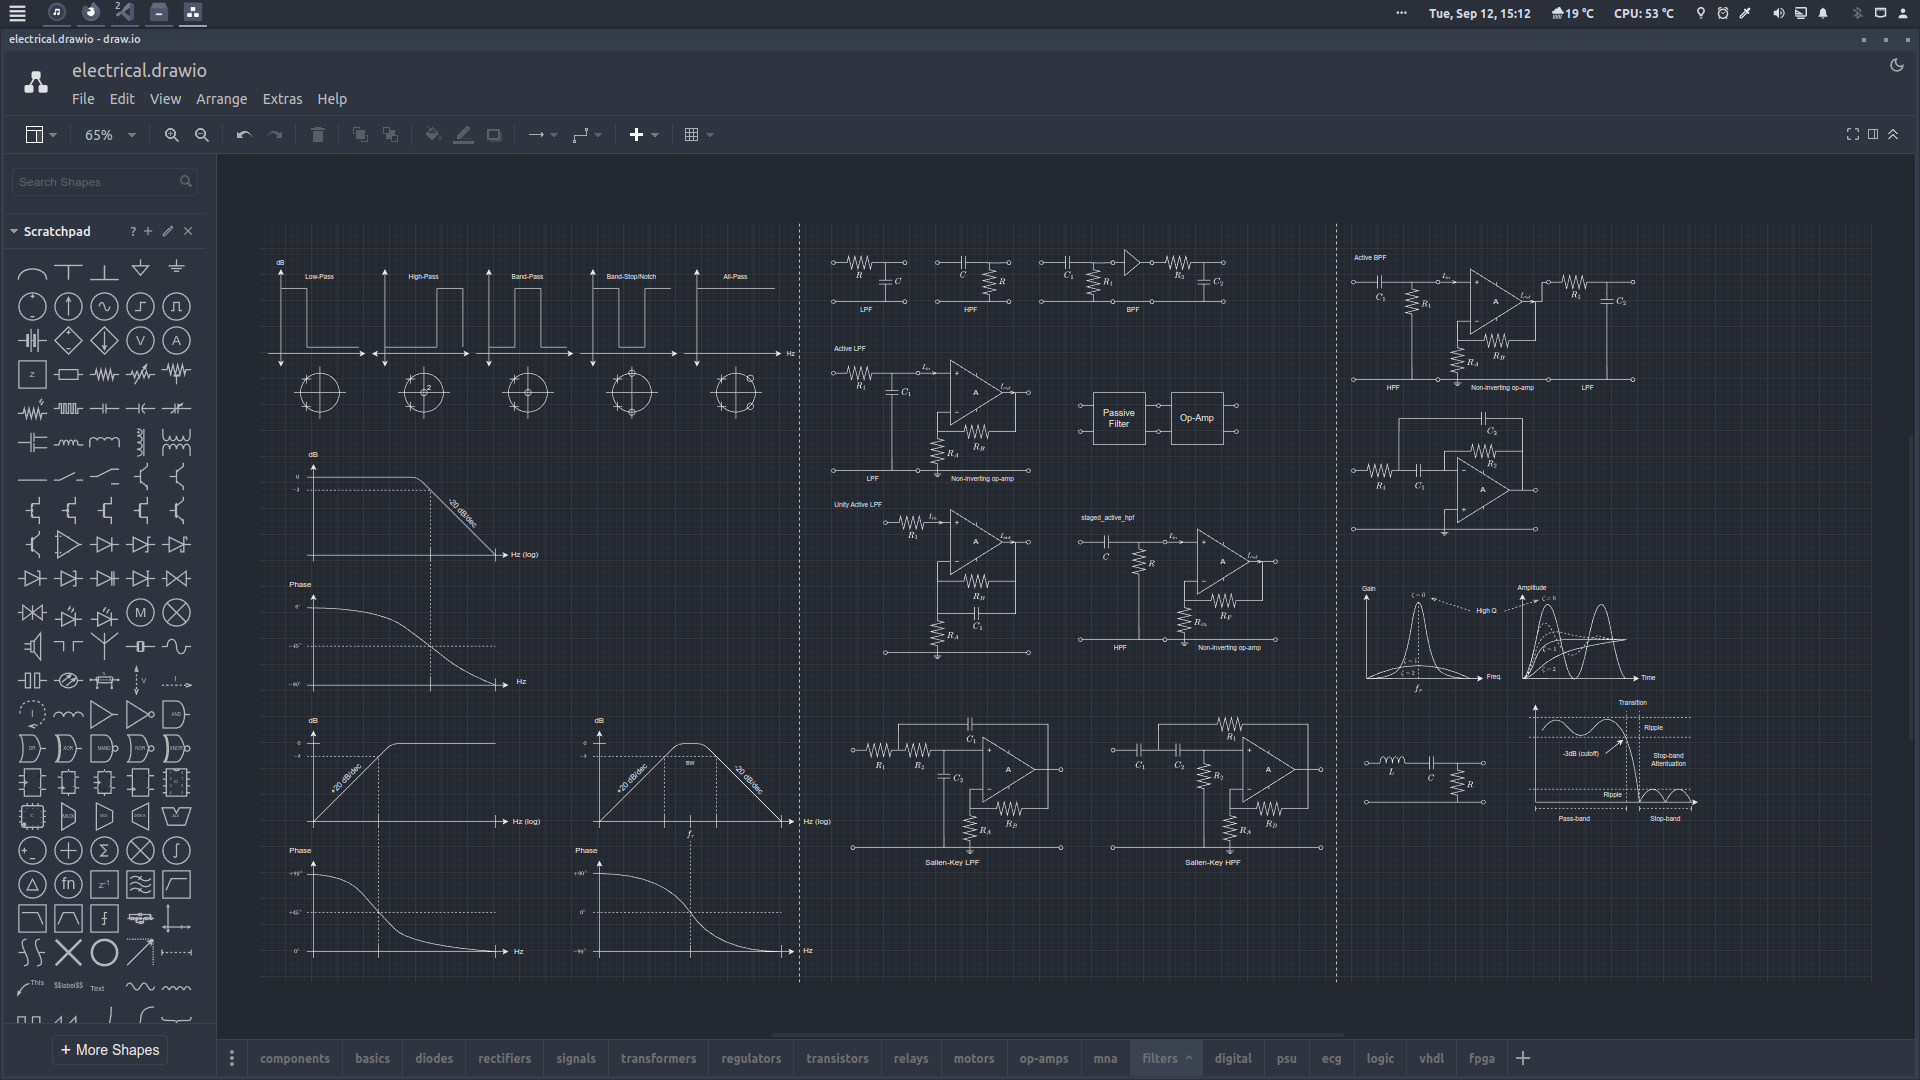
Task: Switch to the fpga page tab
Action: [x=1482, y=1058]
